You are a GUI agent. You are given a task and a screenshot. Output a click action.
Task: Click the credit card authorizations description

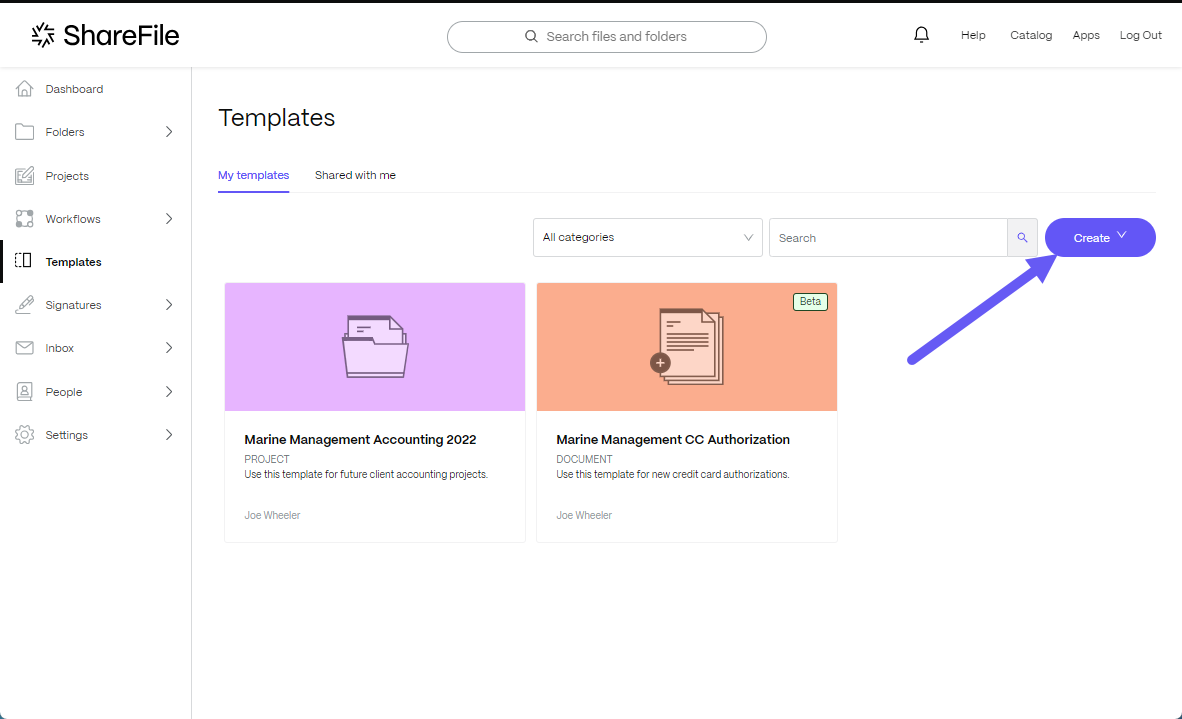(673, 475)
